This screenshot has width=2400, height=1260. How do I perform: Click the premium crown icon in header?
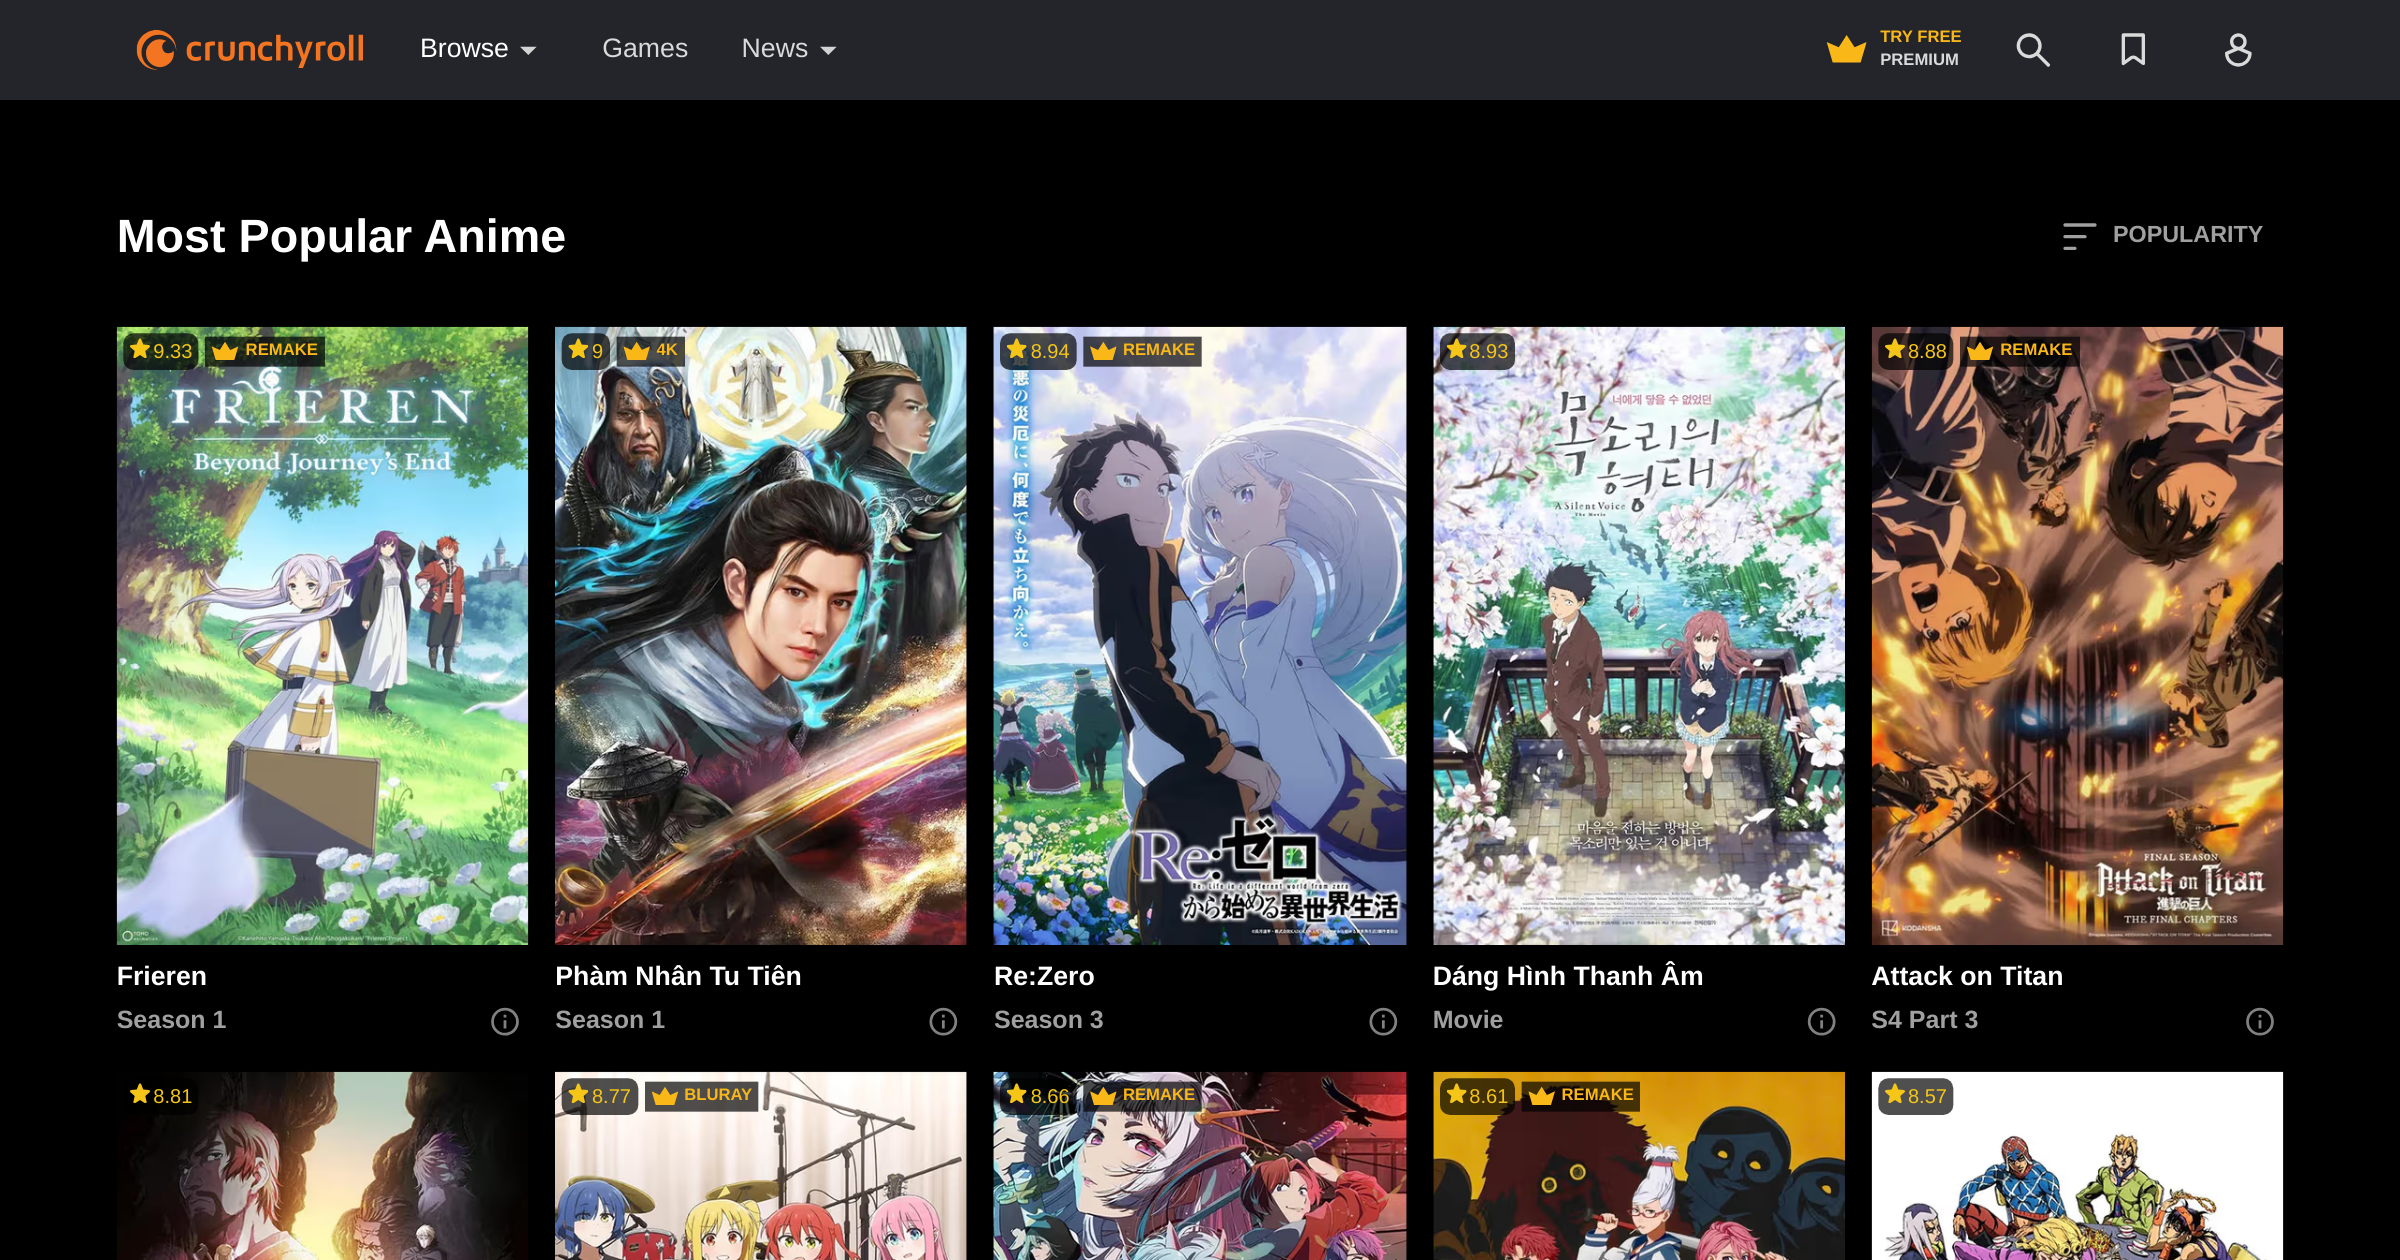coord(1846,49)
